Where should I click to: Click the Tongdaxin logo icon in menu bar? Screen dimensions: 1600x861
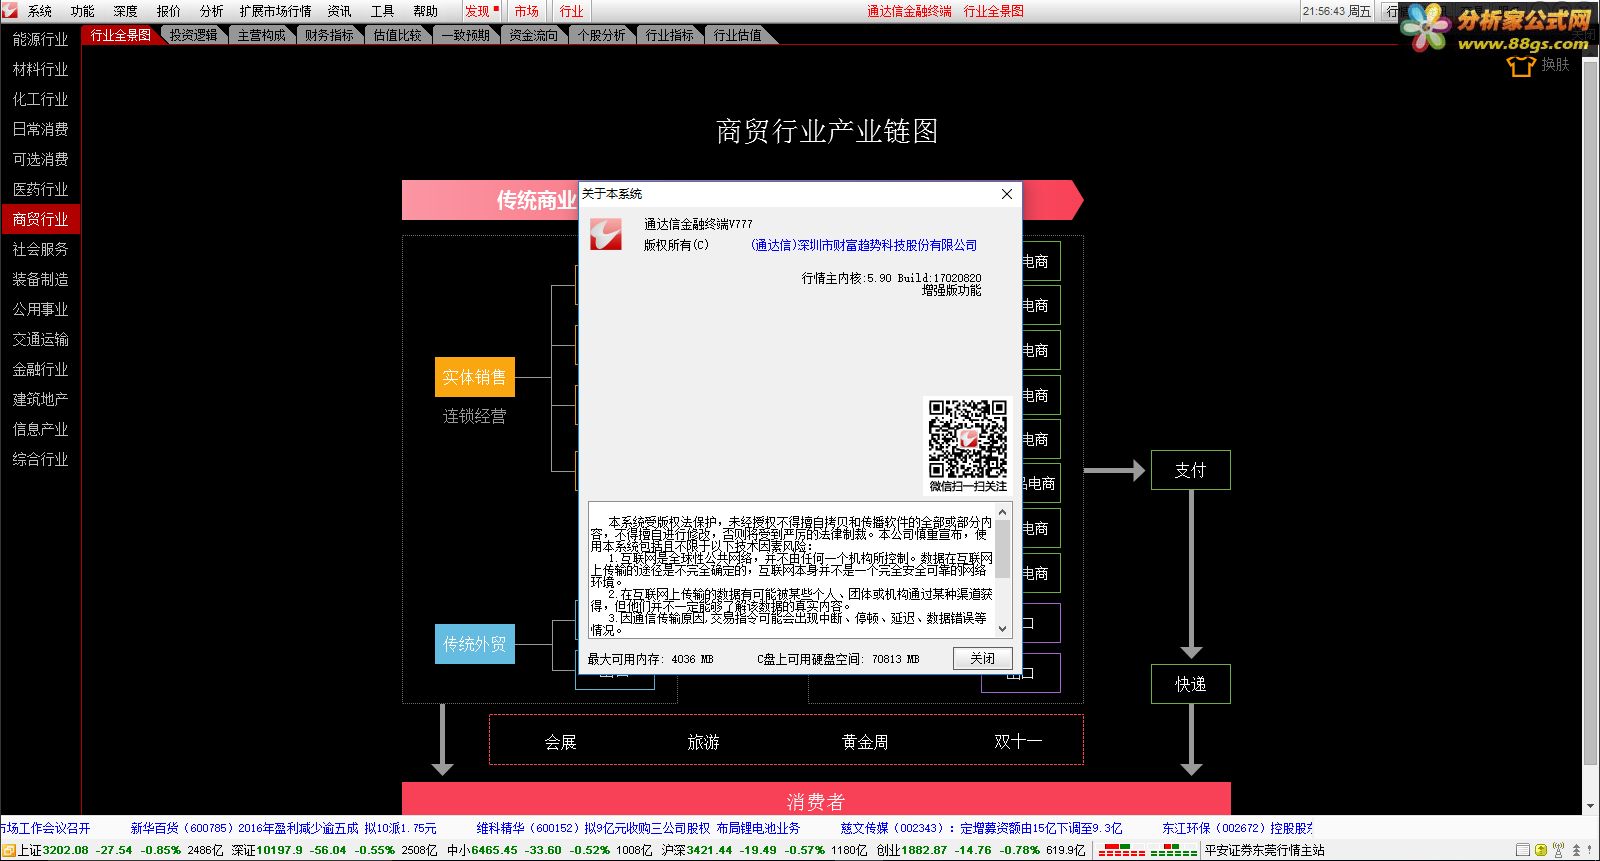9,11
